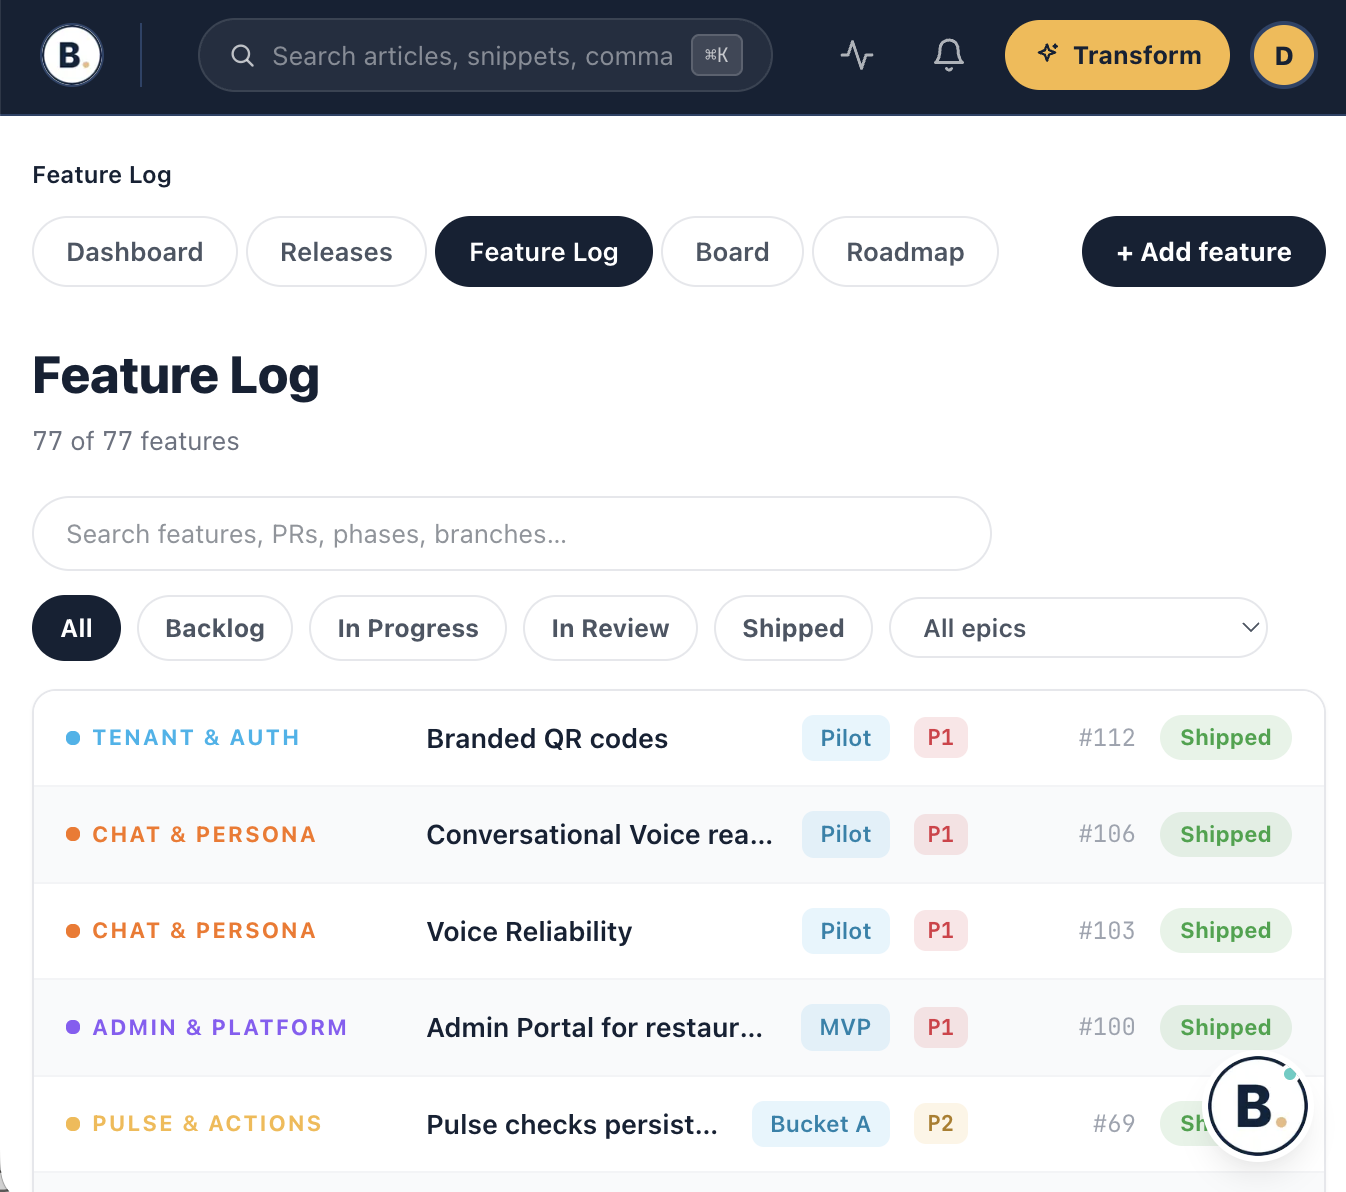Click Pilot tag on Branded QR codes row
The height and width of the screenshot is (1192, 1346).
pyautogui.click(x=846, y=738)
